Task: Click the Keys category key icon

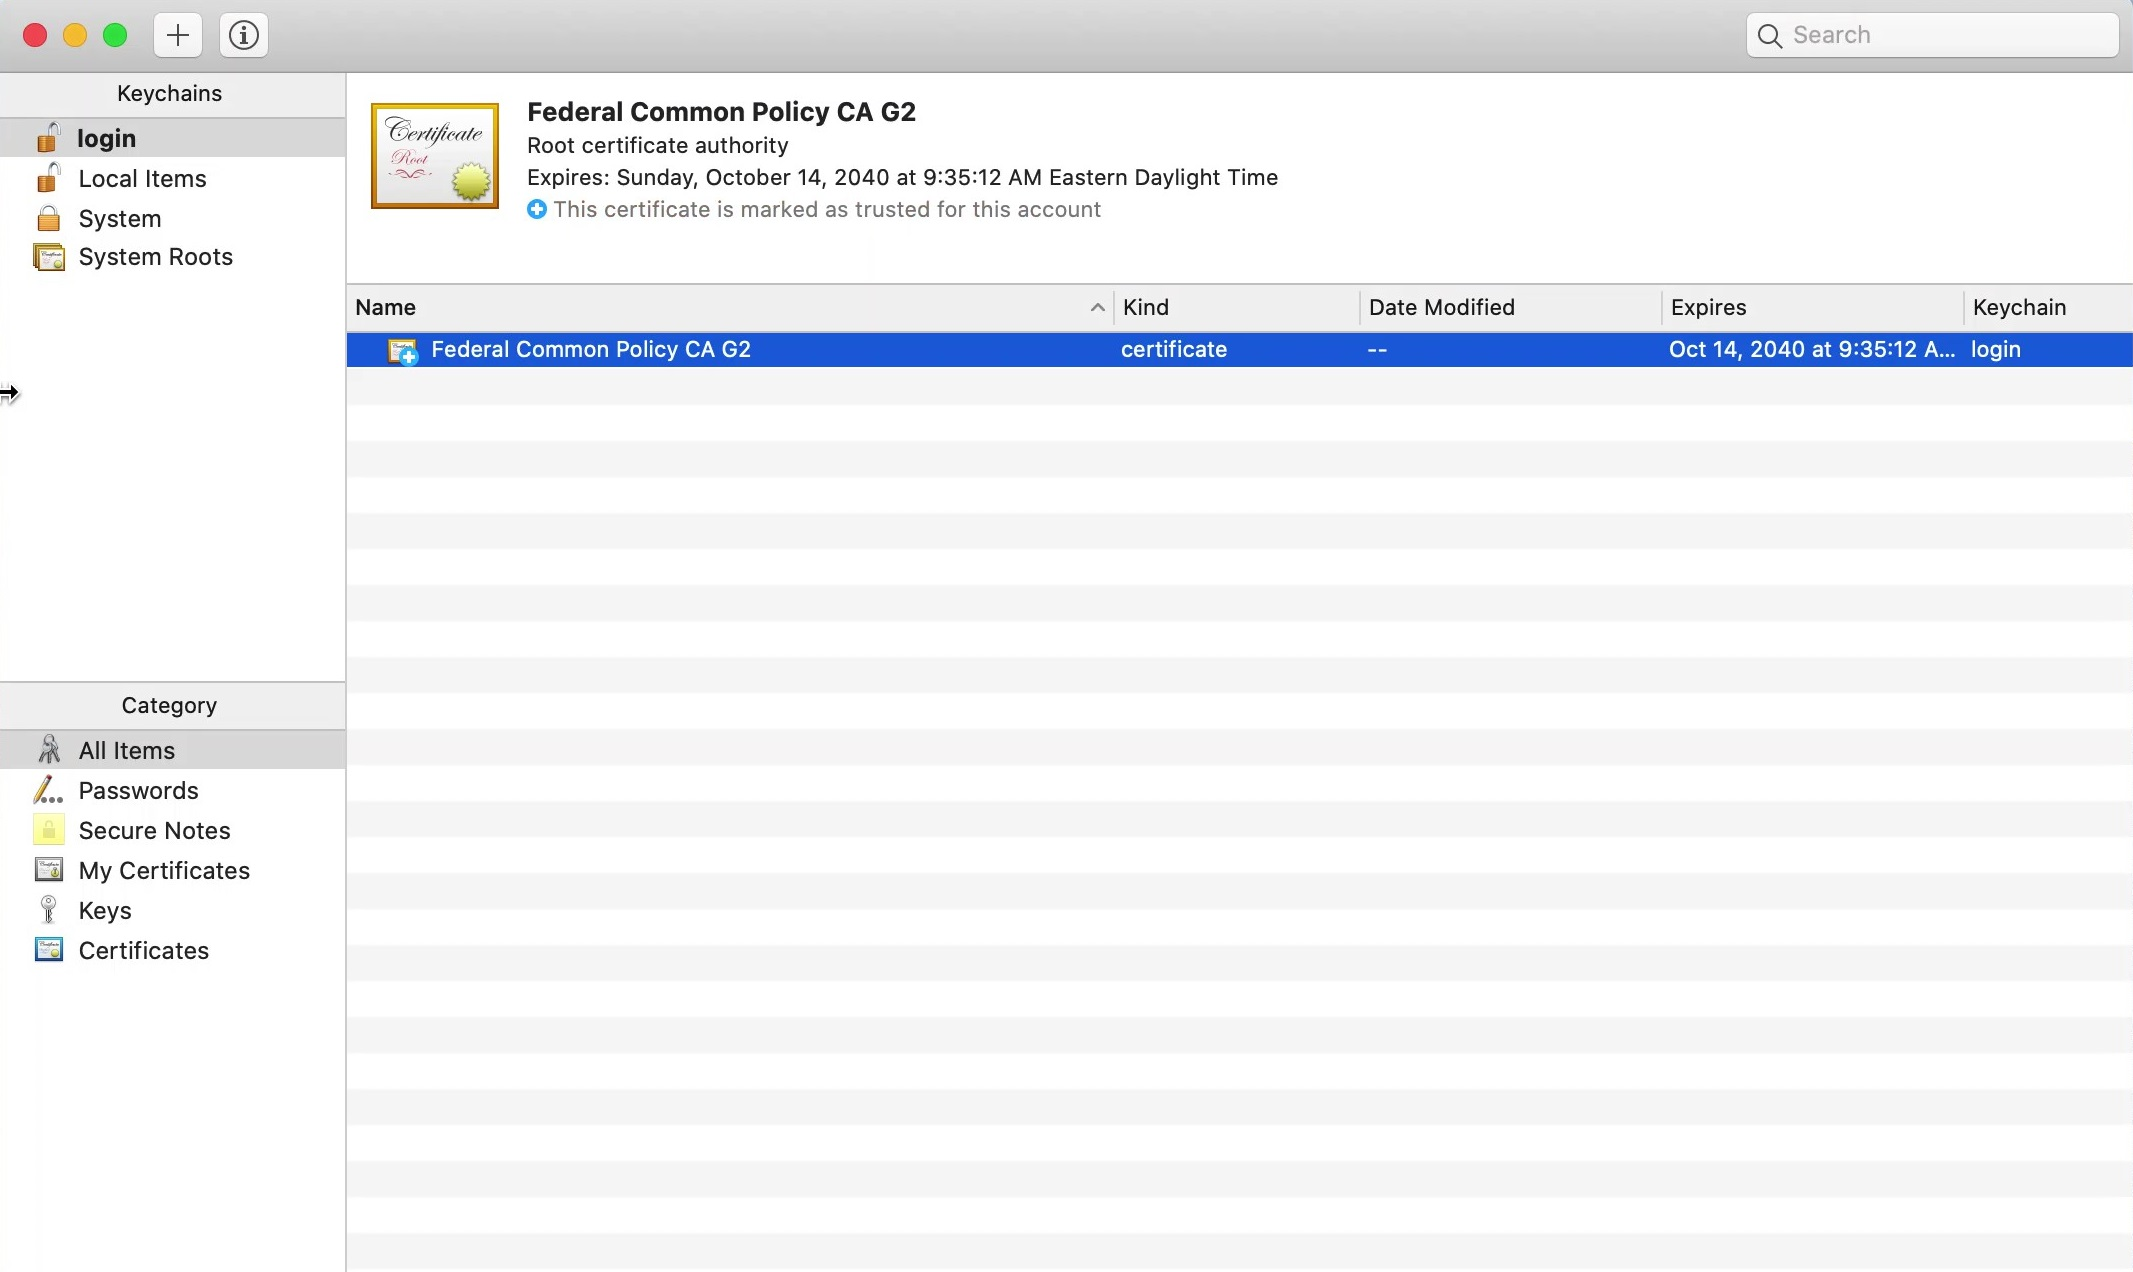Action: [x=48, y=910]
